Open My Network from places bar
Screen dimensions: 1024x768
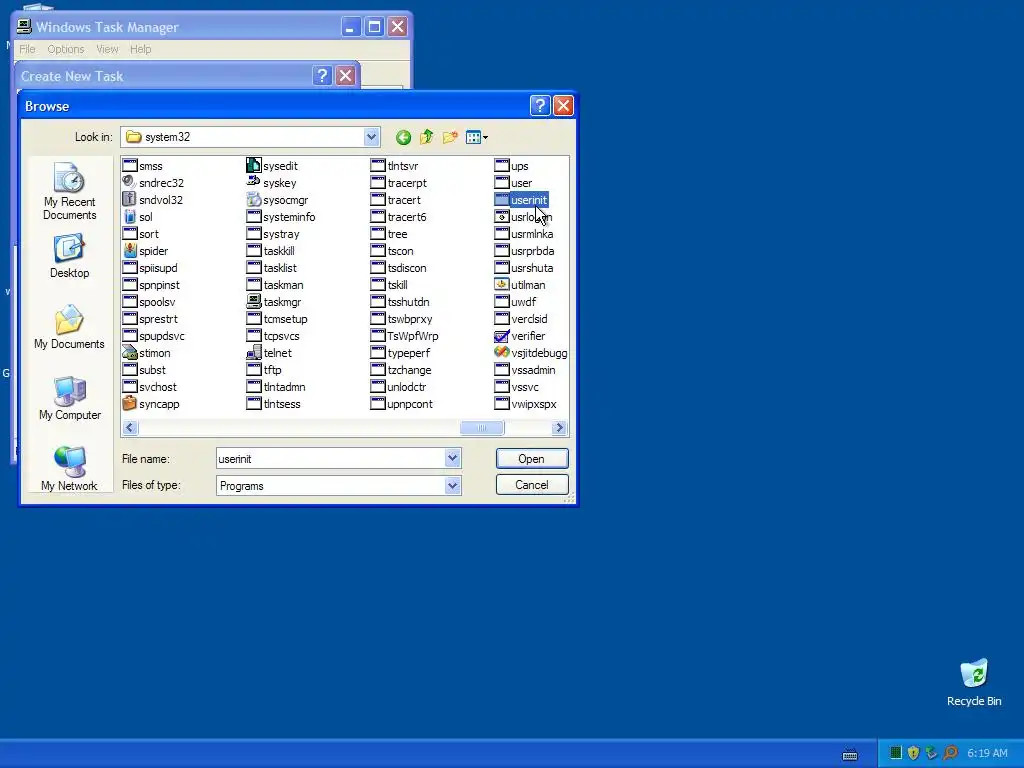(x=69, y=468)
